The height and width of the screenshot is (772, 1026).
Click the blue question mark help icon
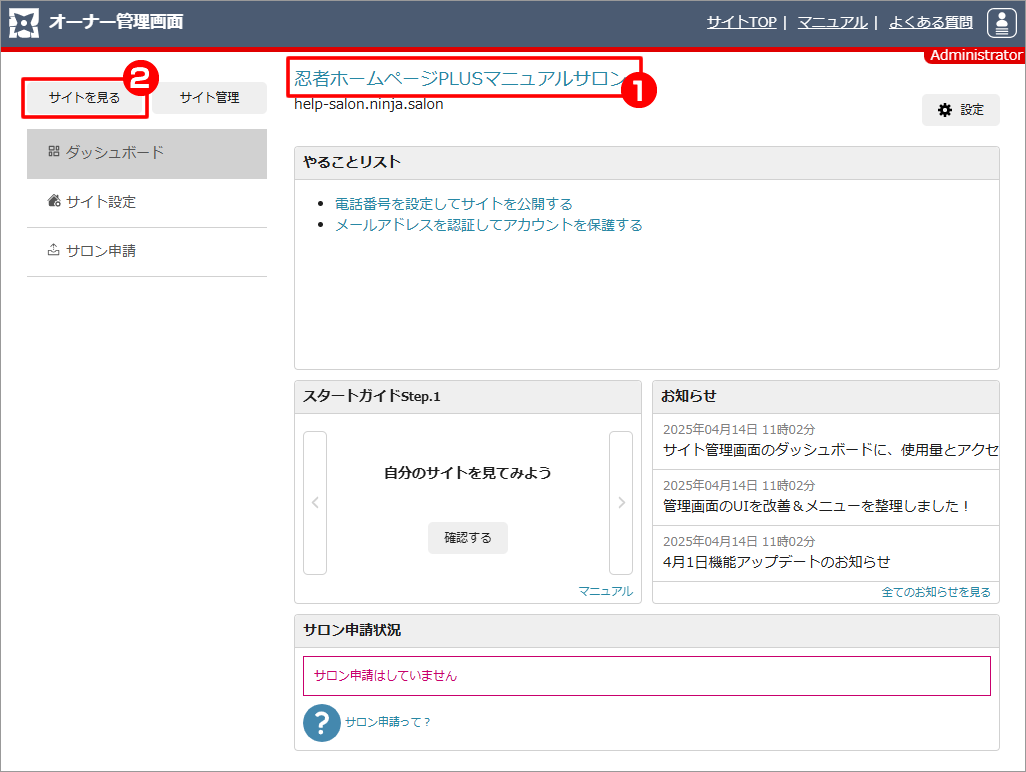322,722
